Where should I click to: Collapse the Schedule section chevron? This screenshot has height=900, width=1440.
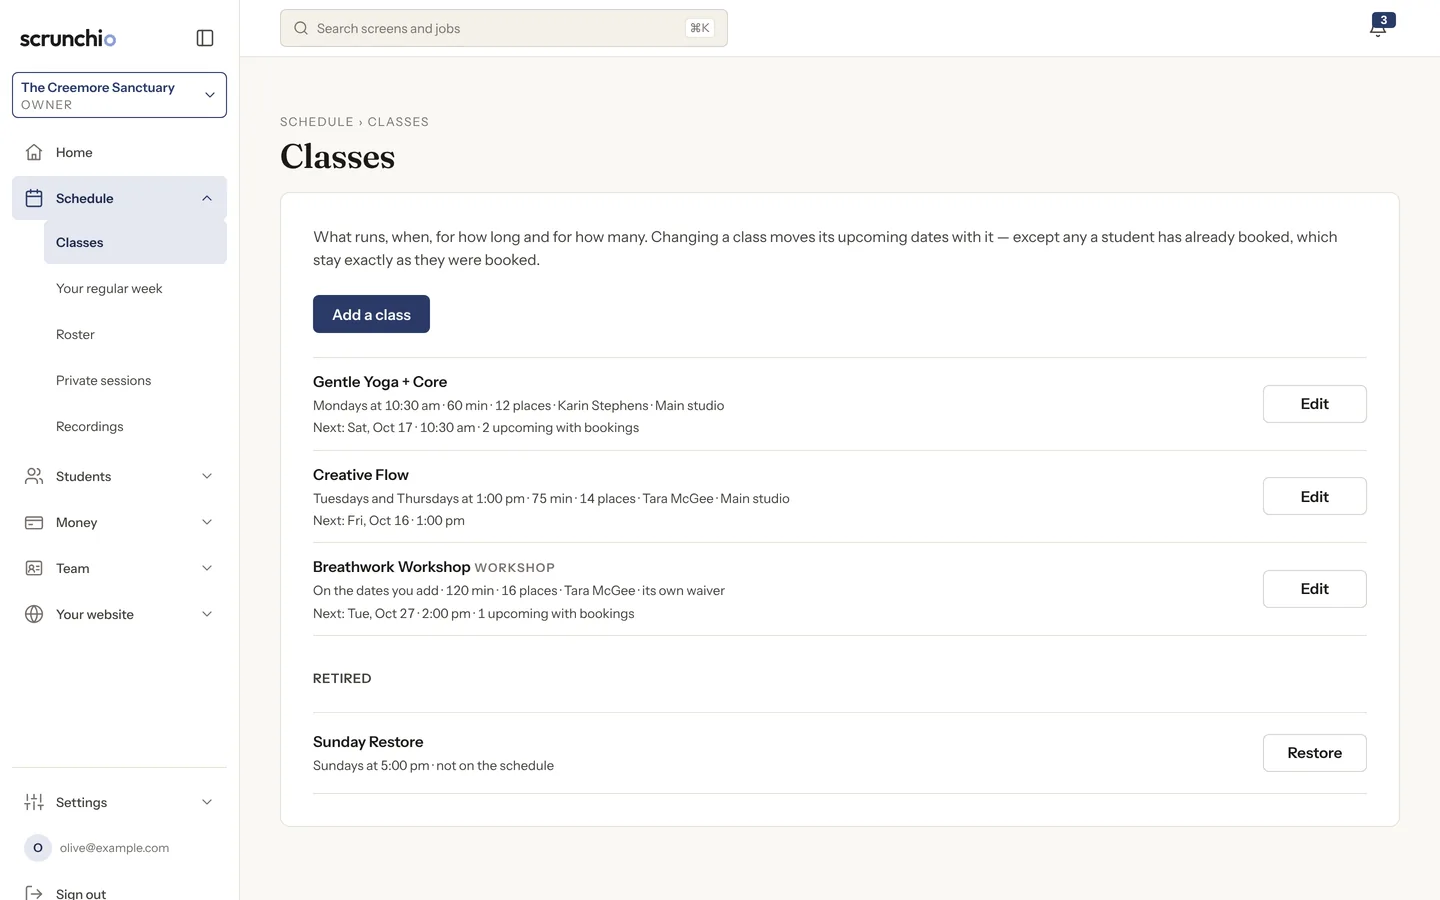(x=207, y=198)
